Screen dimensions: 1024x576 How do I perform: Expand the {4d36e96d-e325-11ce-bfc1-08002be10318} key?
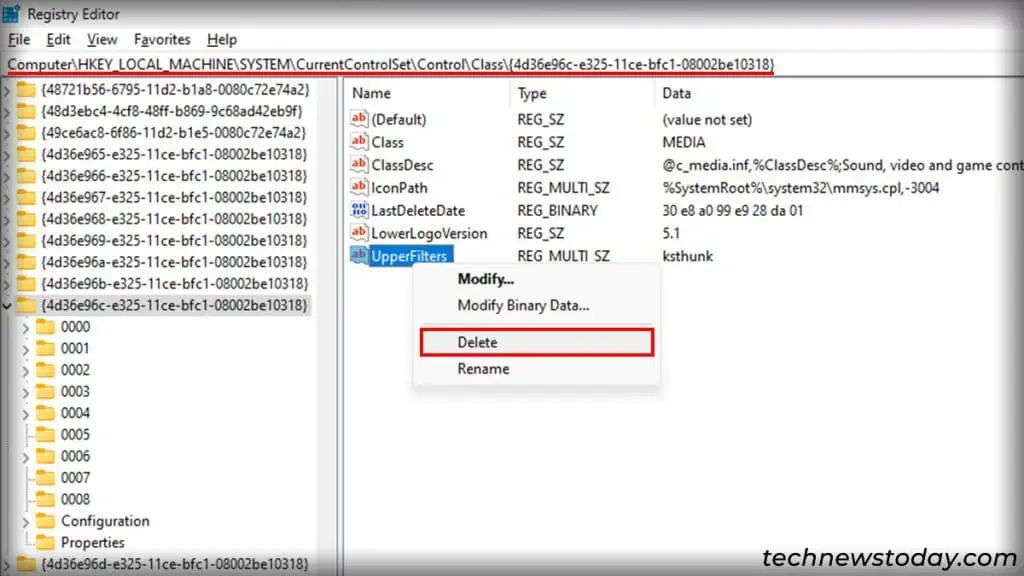(9, 564)
